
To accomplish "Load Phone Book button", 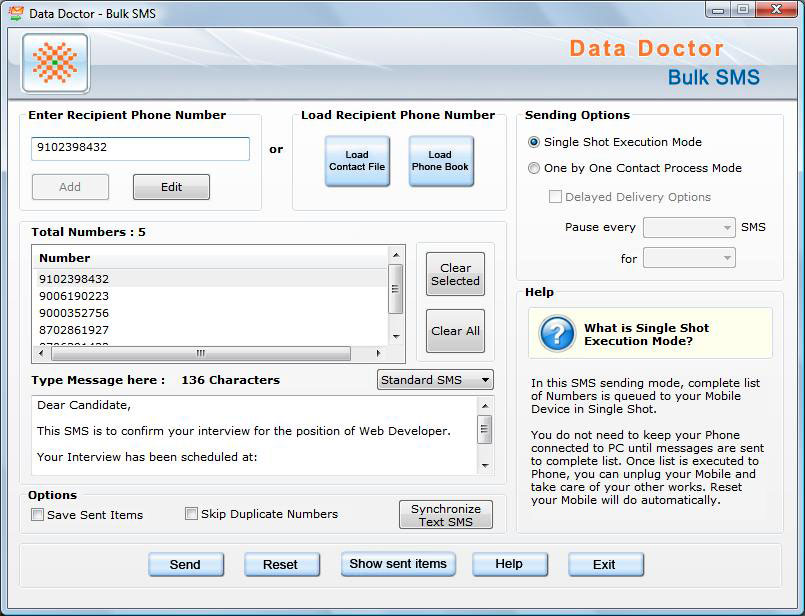I will (x=440, y=161).
